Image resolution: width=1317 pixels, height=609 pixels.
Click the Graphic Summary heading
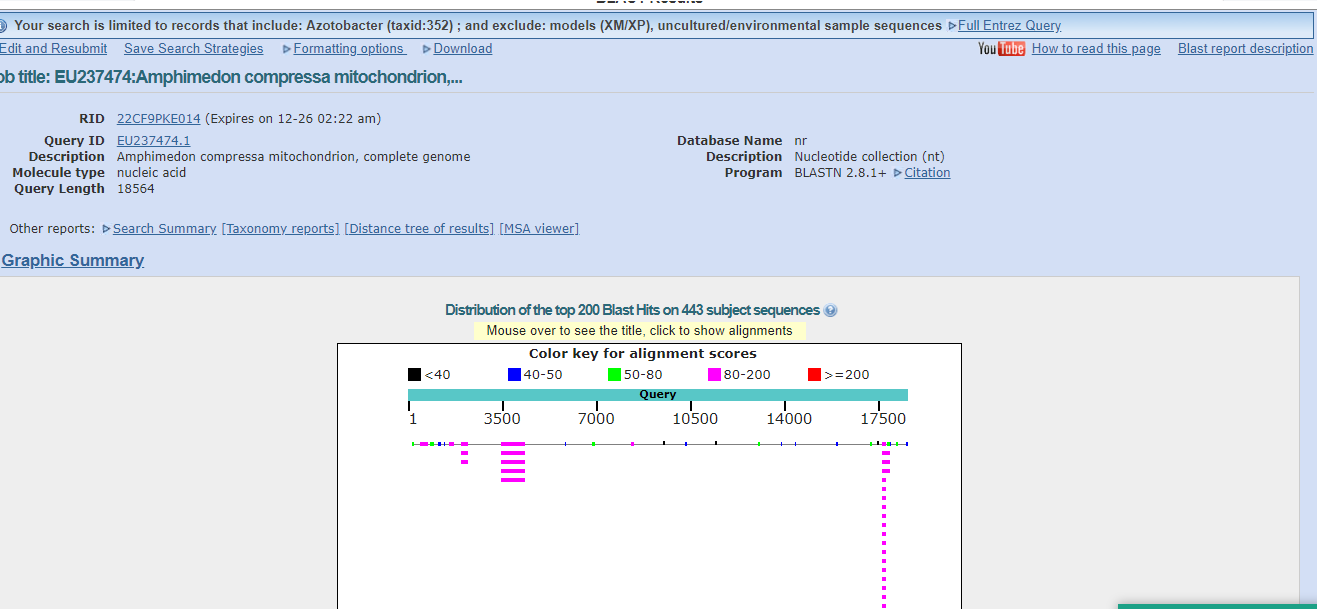[73, 261]
